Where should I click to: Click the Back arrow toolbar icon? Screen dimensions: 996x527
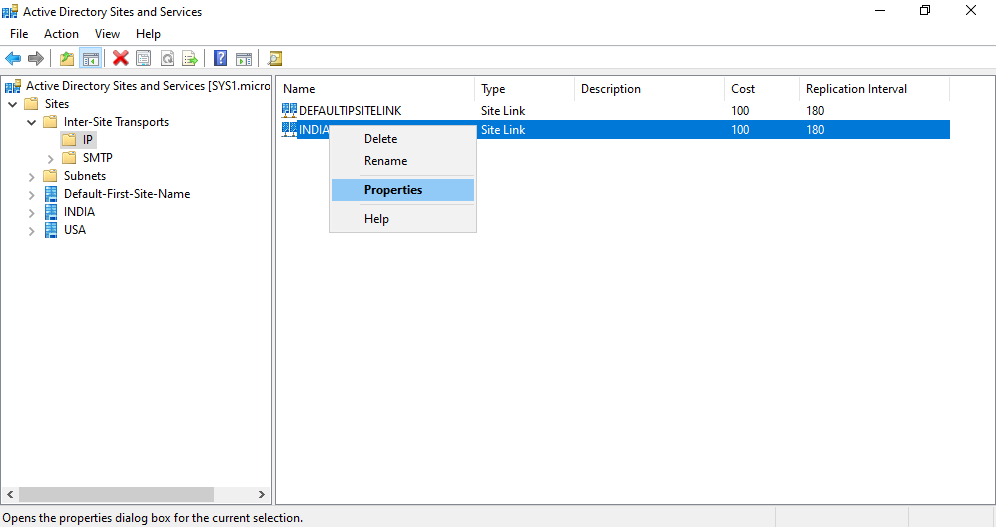(13, 58)
